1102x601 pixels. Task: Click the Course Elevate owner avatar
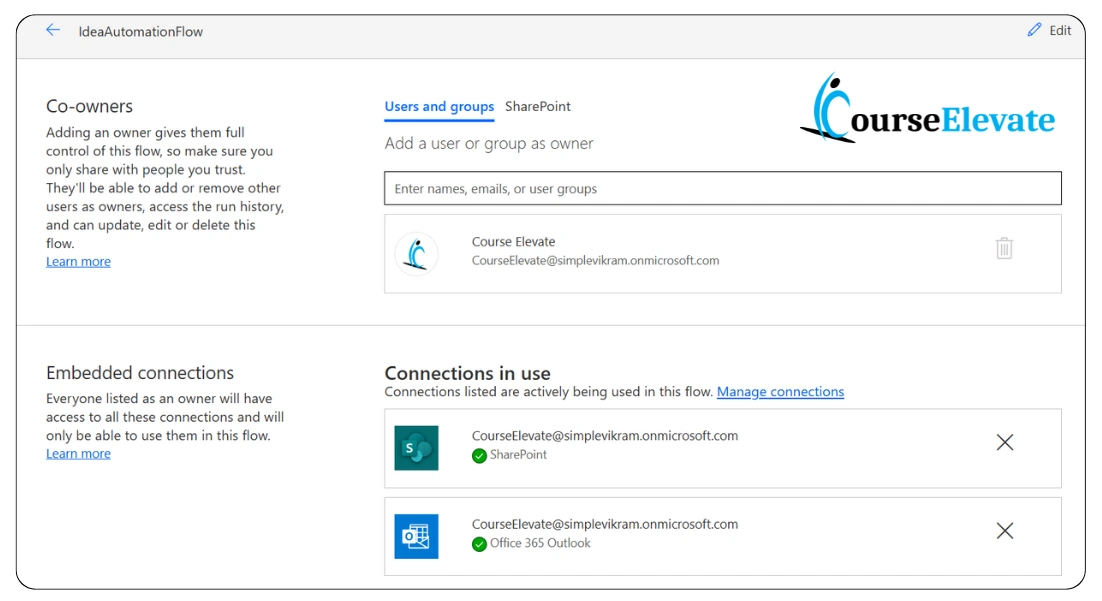point(416,253)
